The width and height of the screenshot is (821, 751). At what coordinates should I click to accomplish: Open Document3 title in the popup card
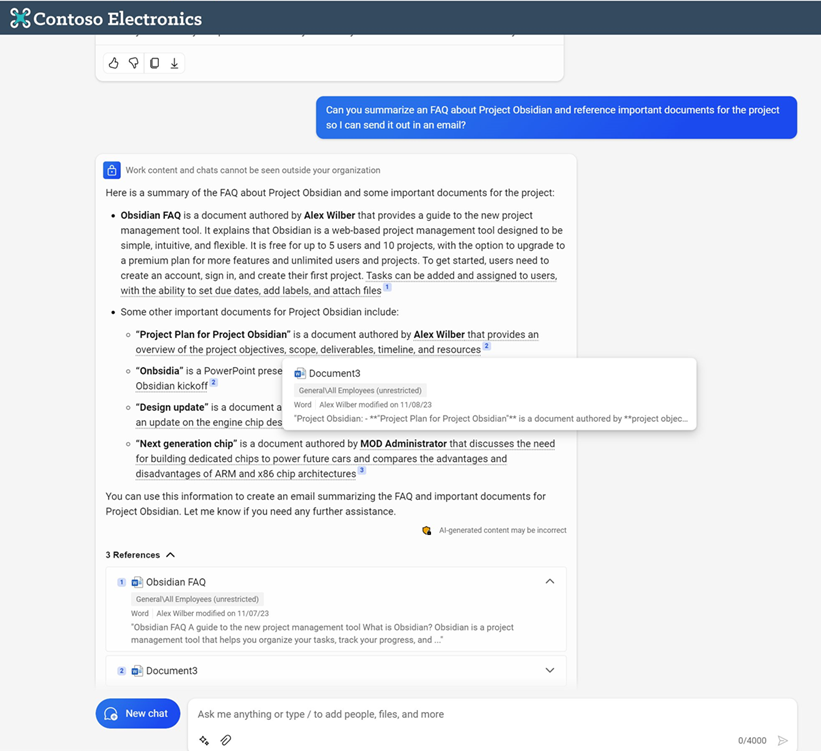[335, 373]
